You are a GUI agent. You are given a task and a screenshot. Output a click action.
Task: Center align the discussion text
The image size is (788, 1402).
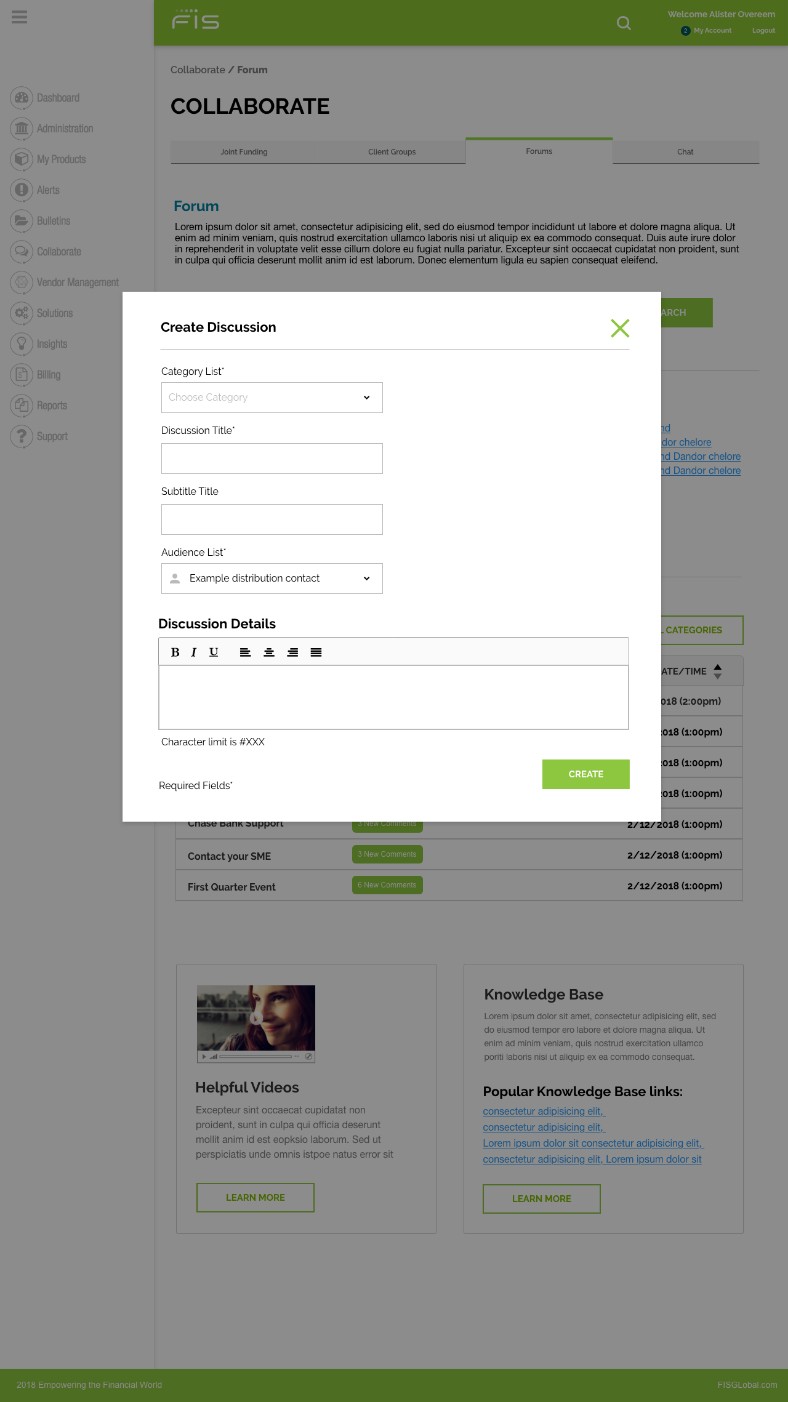click(269, 652)
